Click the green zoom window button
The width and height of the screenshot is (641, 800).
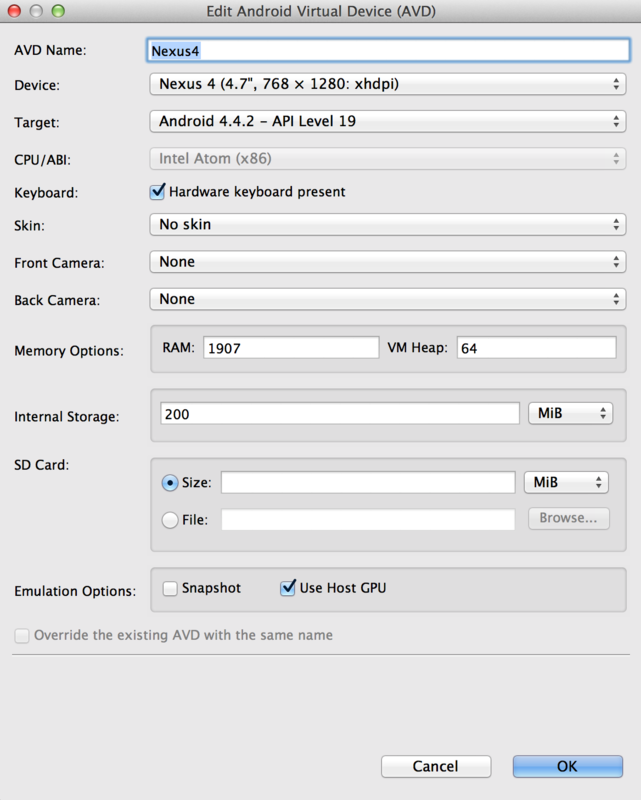point(58,11)
